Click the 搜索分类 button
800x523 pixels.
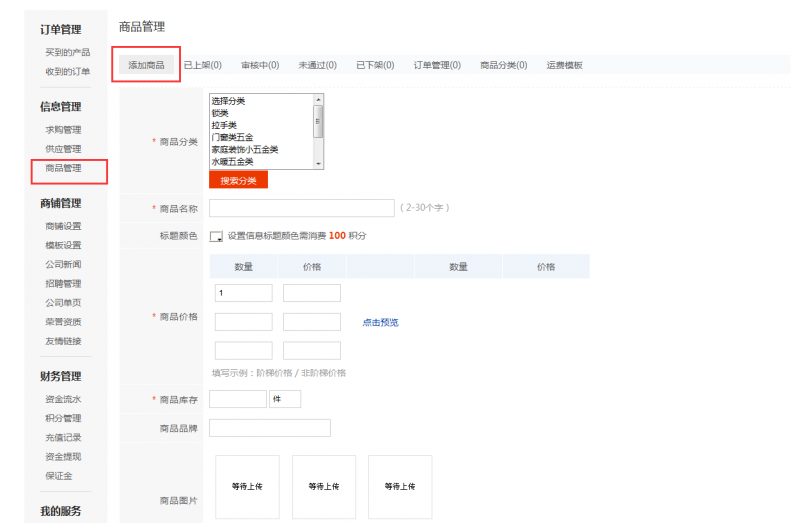238,180
